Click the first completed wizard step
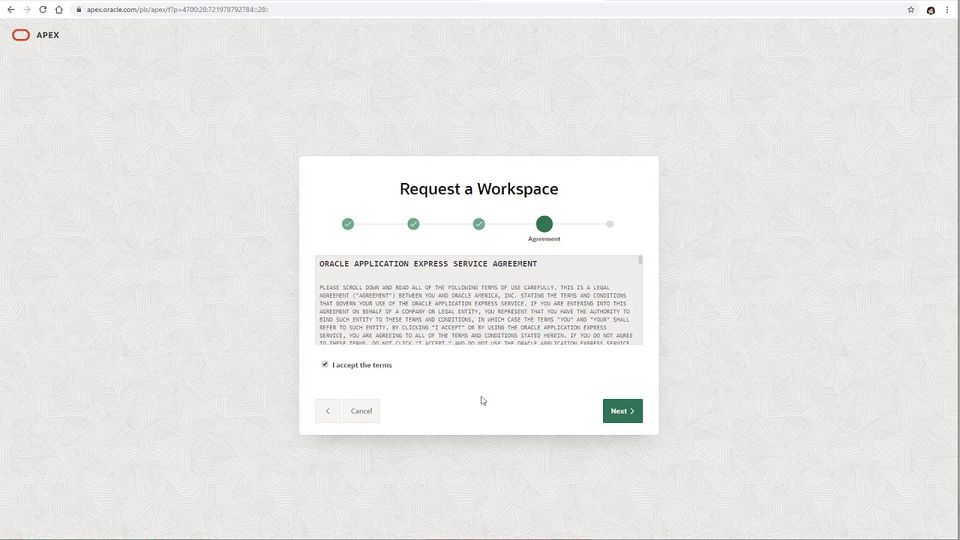The width and height of the screenshot is (960, 540). coord(348,224)
